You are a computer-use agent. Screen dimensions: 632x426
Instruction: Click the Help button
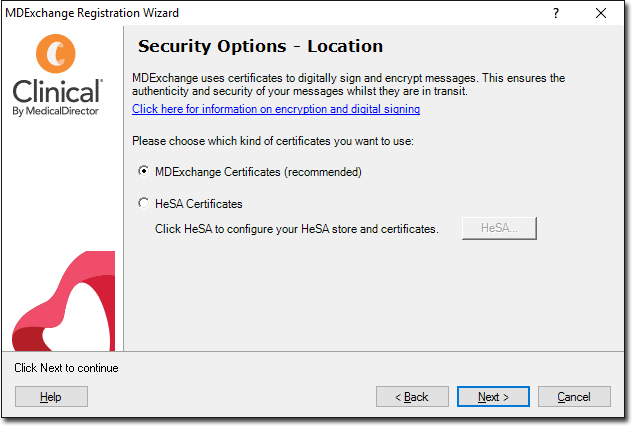tap(51, 397)
